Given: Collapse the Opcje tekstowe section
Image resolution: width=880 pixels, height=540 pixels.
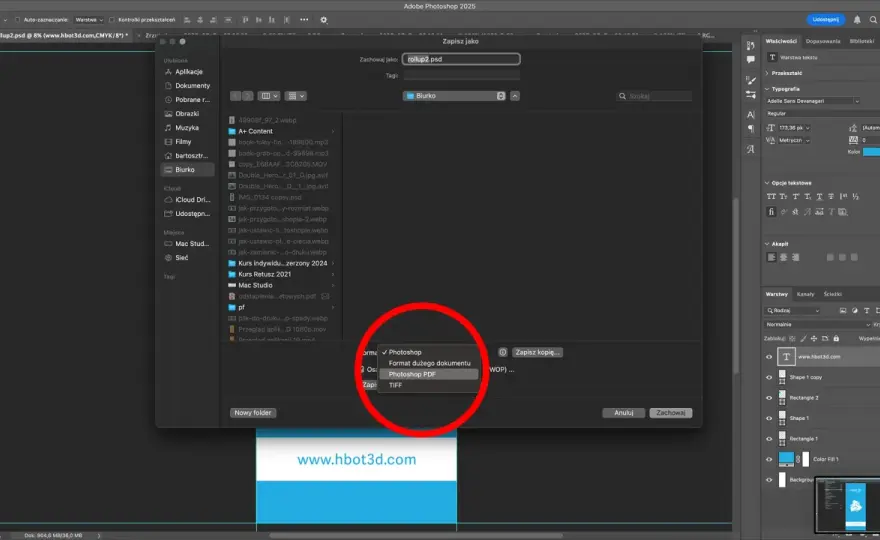Looking at the screenshot, I should pos(767,183).
